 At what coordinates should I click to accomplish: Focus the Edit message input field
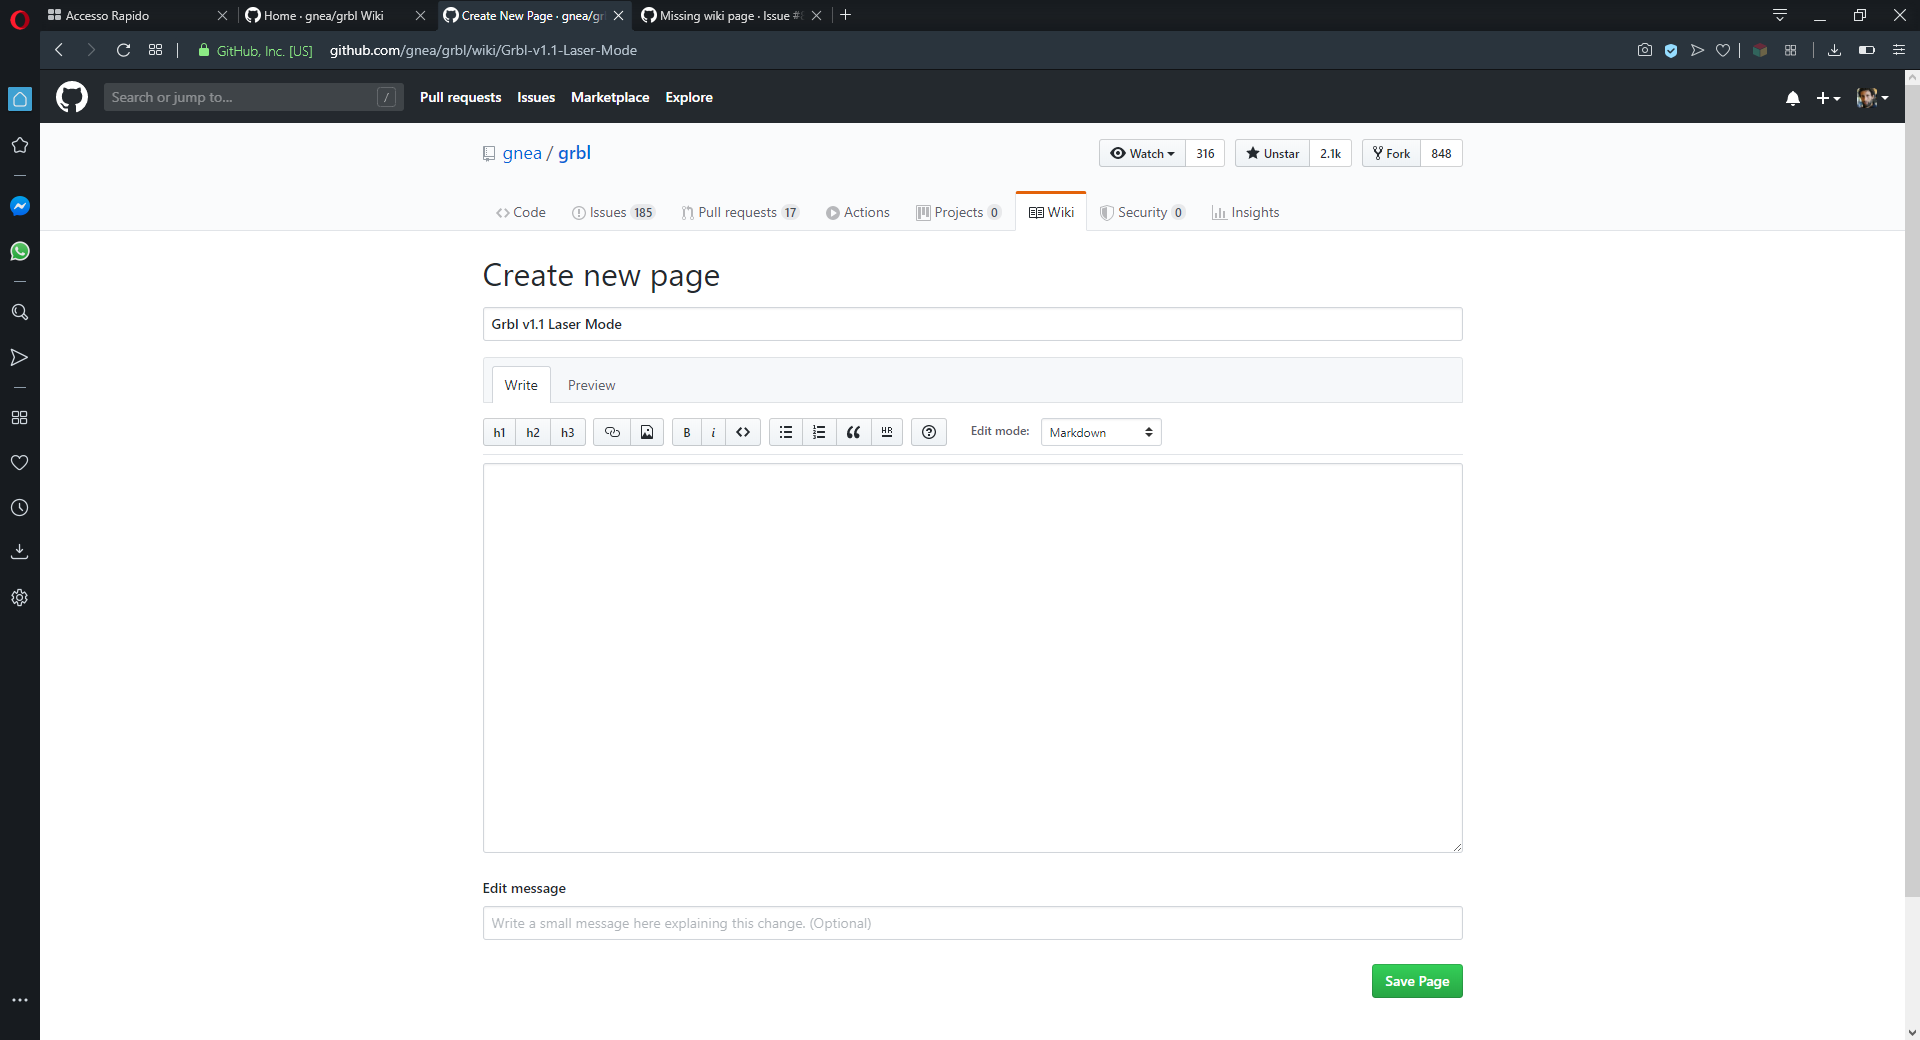[972, 923]
